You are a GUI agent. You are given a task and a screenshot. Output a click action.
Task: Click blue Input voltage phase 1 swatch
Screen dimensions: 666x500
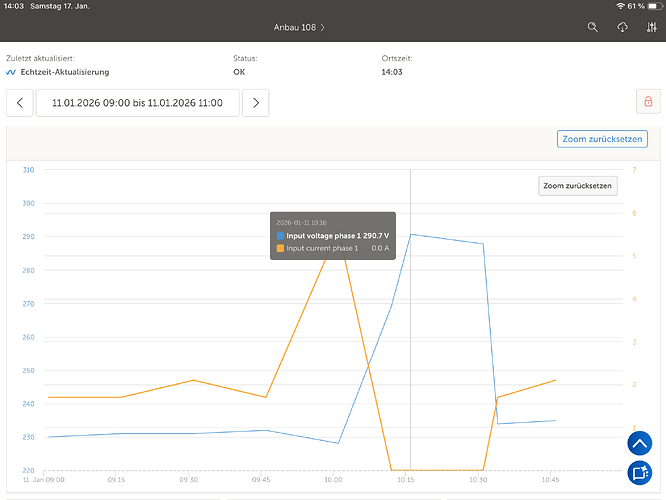(x=281, y=235)
